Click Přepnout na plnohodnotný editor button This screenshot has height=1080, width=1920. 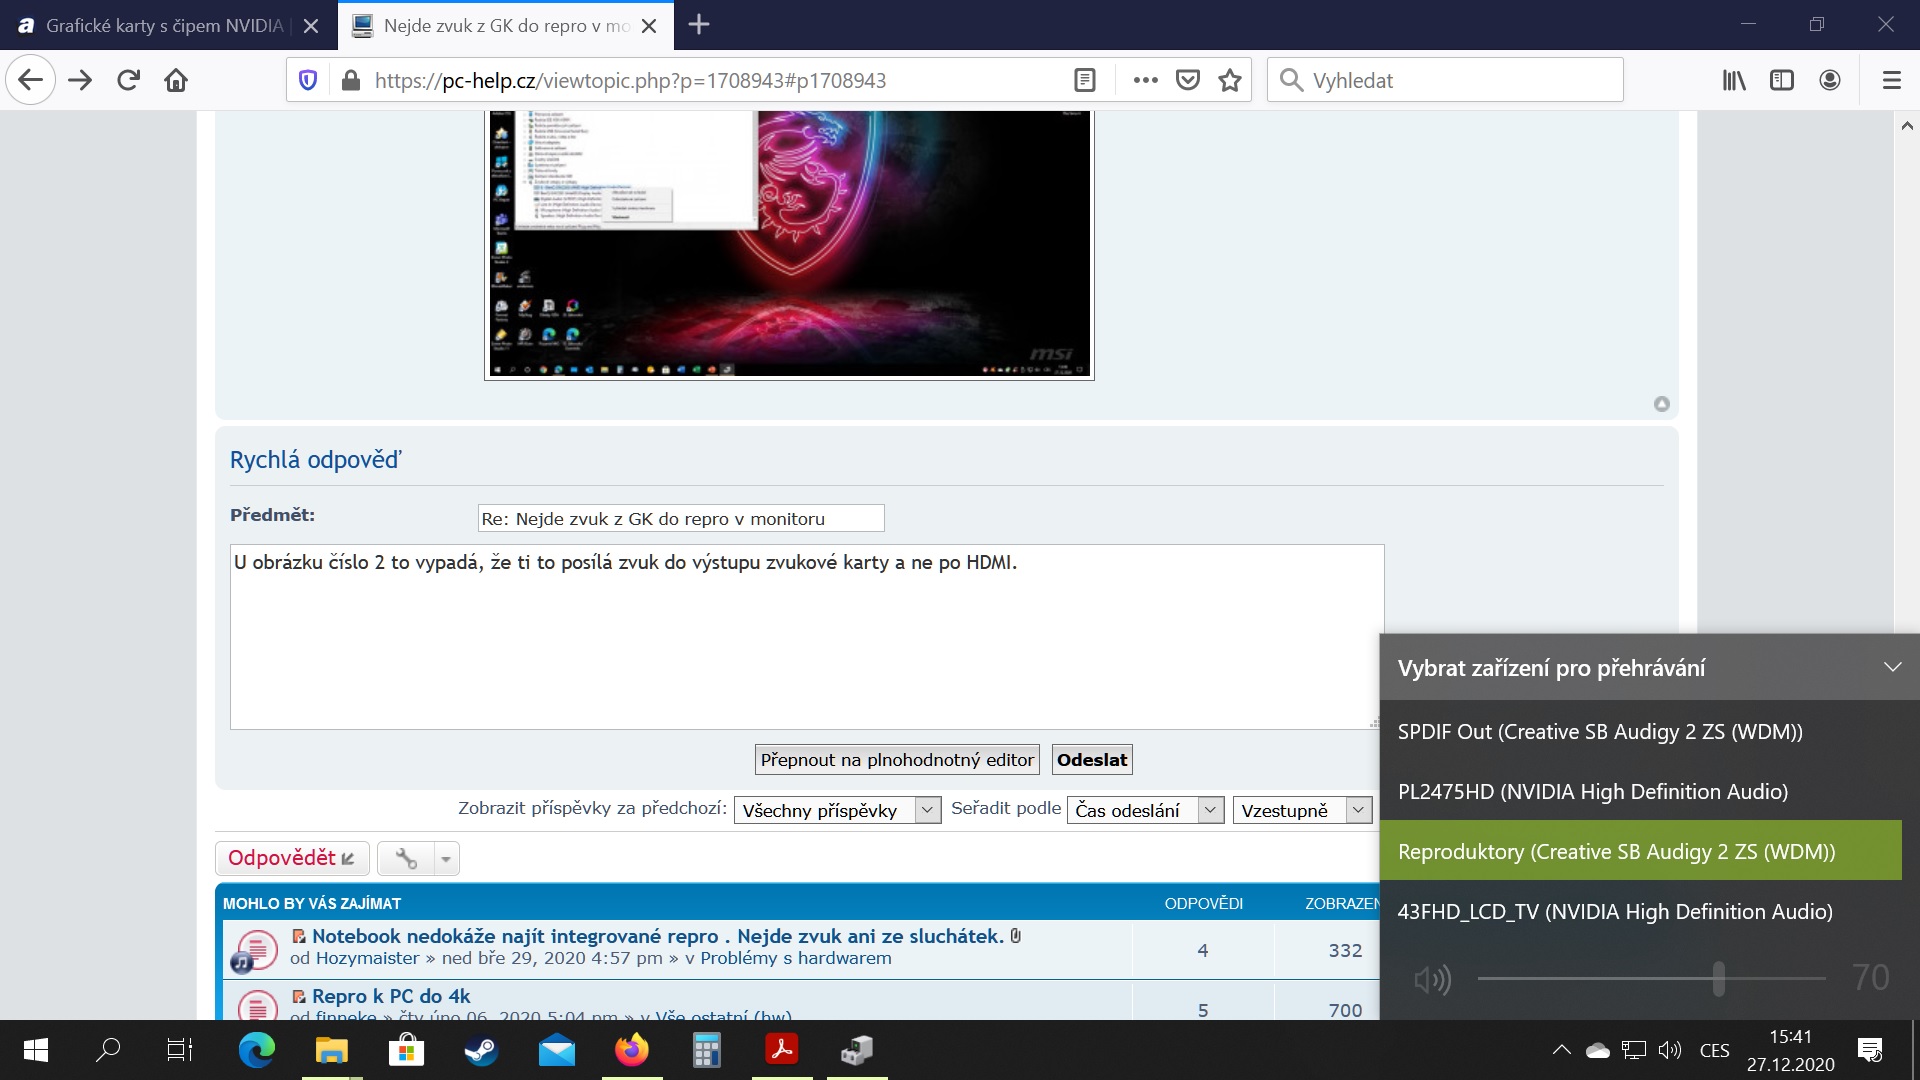(896, 760)
